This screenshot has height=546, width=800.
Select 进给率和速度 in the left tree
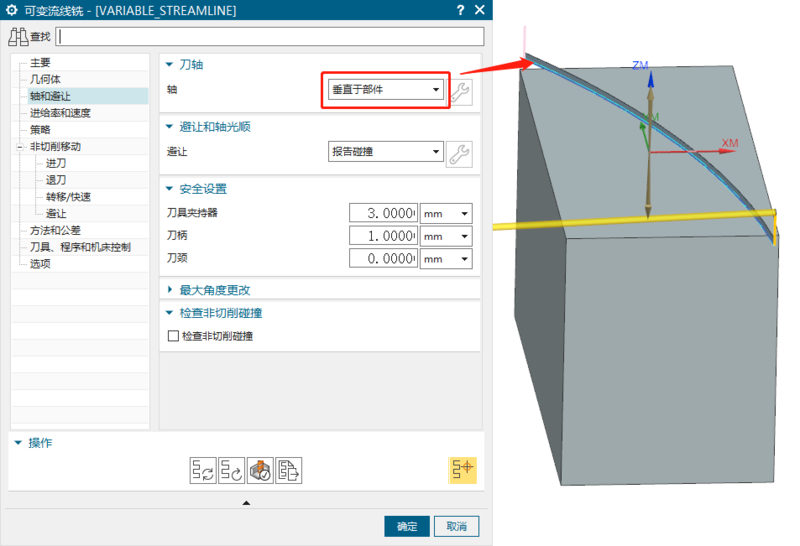(60, 113)
